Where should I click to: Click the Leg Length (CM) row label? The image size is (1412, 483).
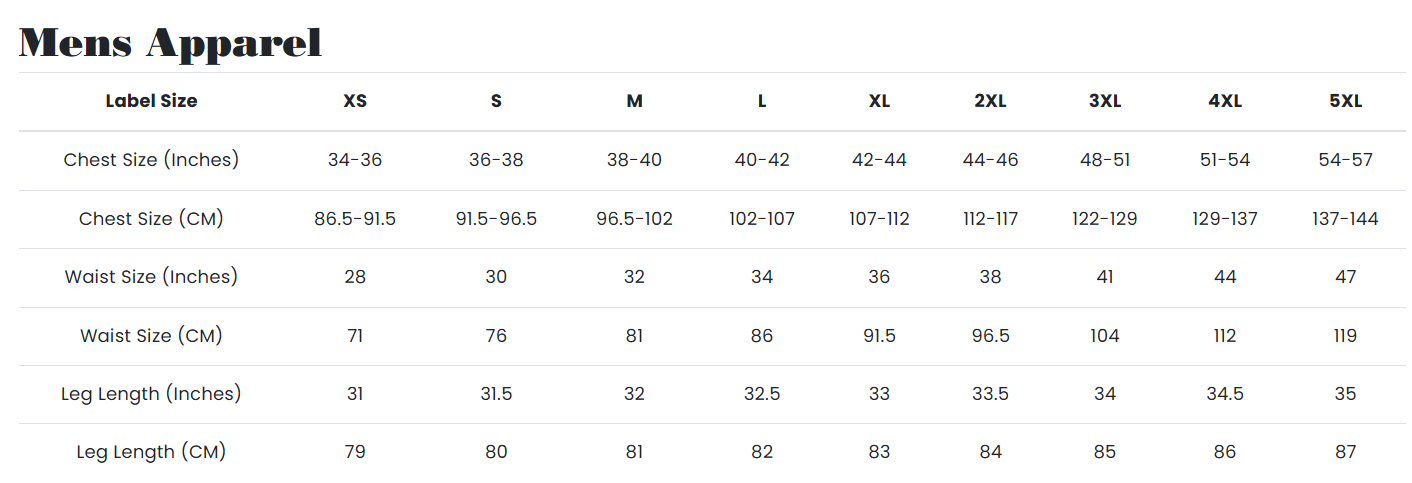click(x=151, y=452)
